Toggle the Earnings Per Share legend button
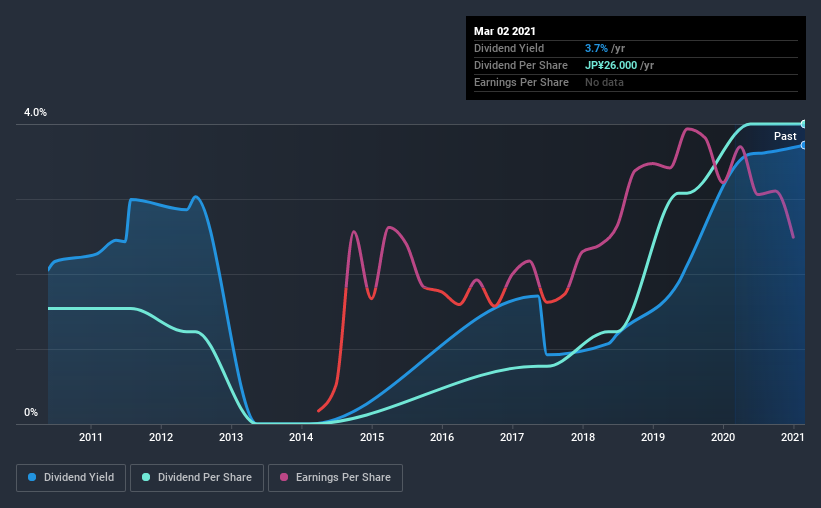The width and height of the screenshot is (821, 508). pos(335,478)
